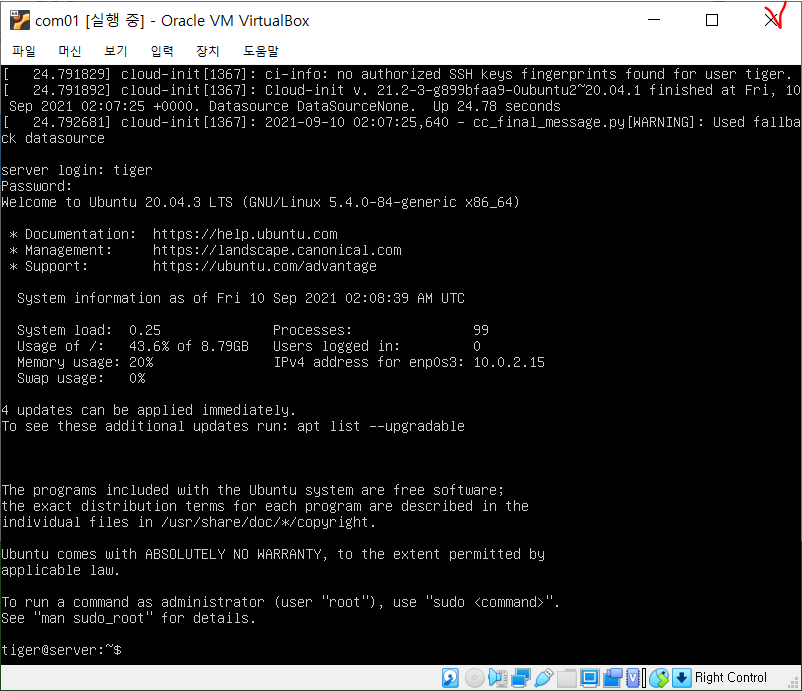Click the 'Swap usage: 0%' entry
The image size is (802, 691).
tap(81, 378)
